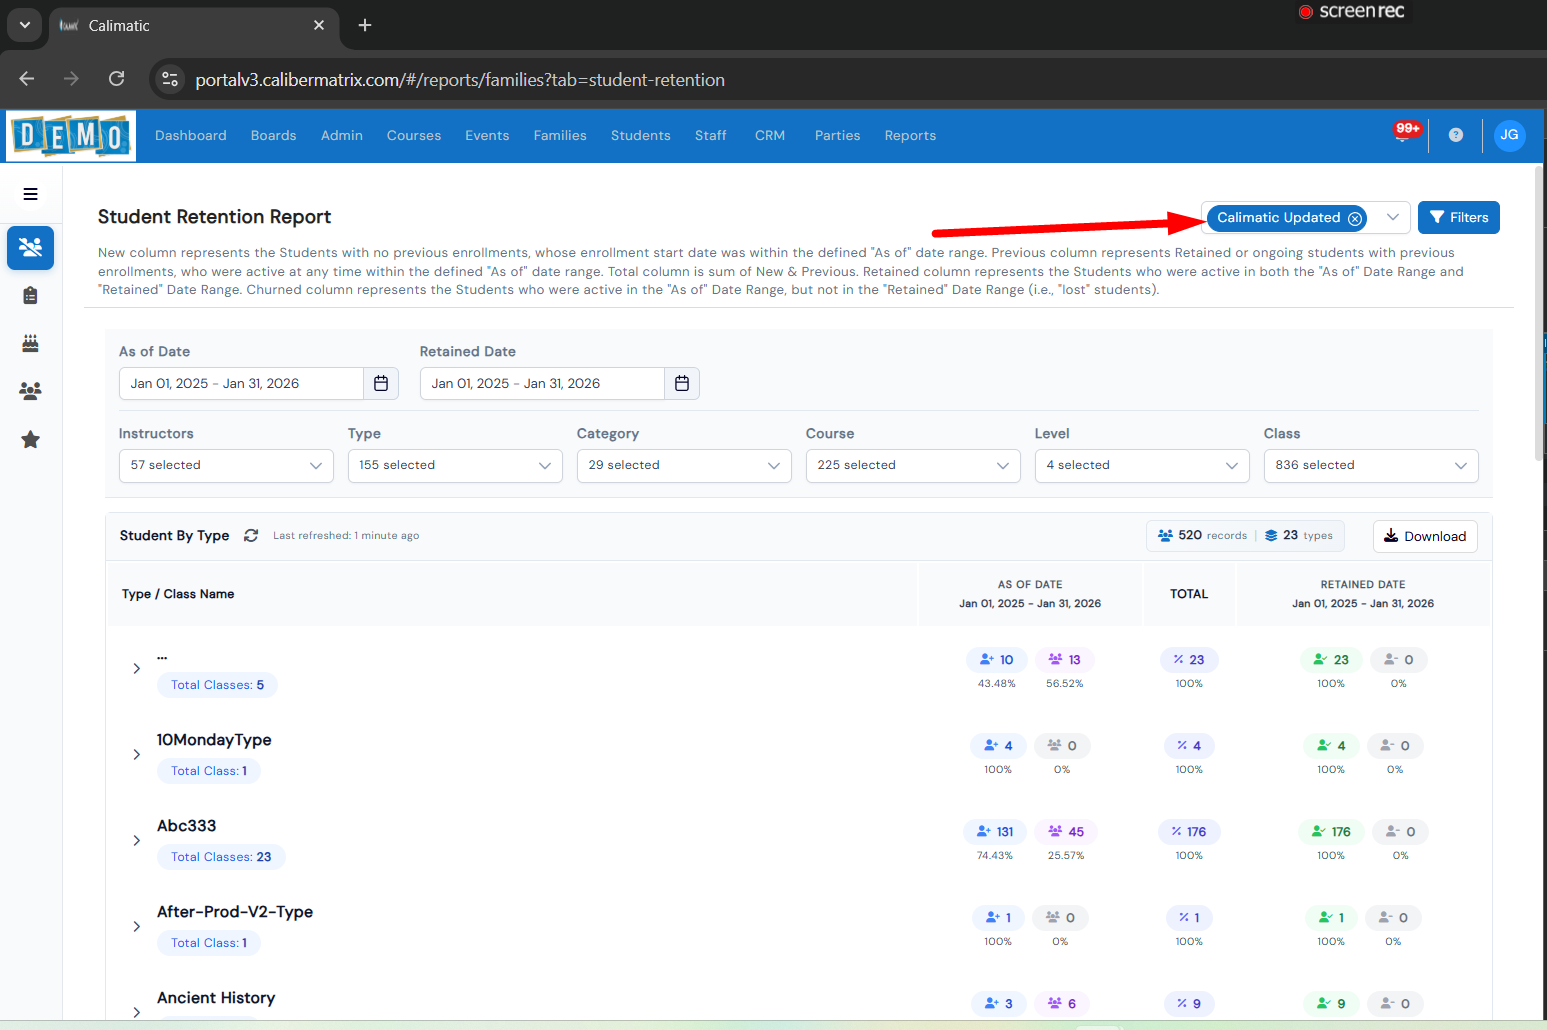Expand the 10MondayType row
The height and width of the screenshot is (1030, 1547).
point(137,755)
